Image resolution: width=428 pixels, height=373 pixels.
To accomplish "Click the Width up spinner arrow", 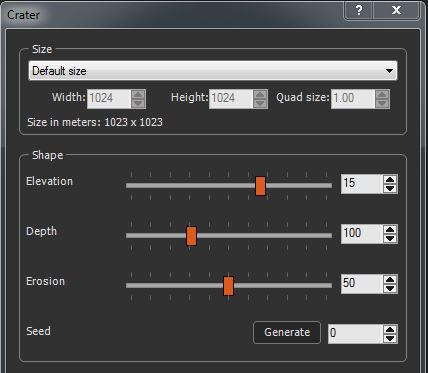I will point(138,94).
